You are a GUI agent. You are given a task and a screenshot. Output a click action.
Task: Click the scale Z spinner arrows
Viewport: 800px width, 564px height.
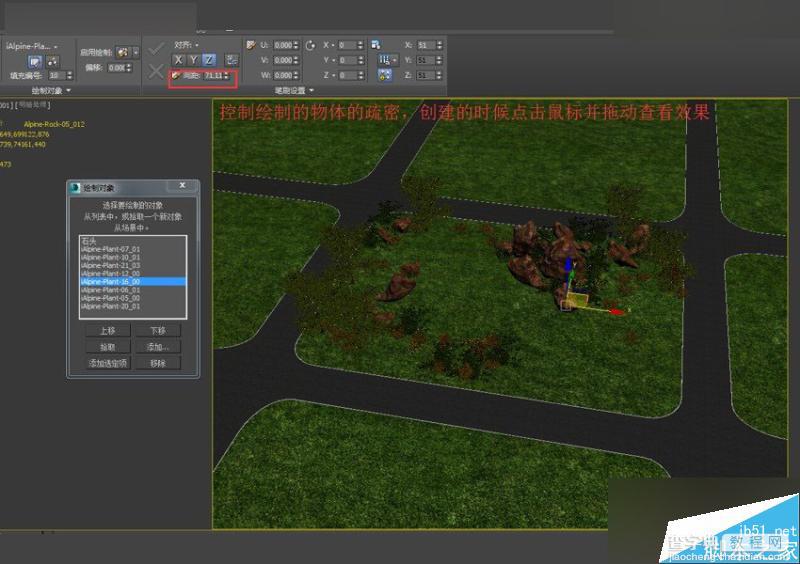point(439,75)
